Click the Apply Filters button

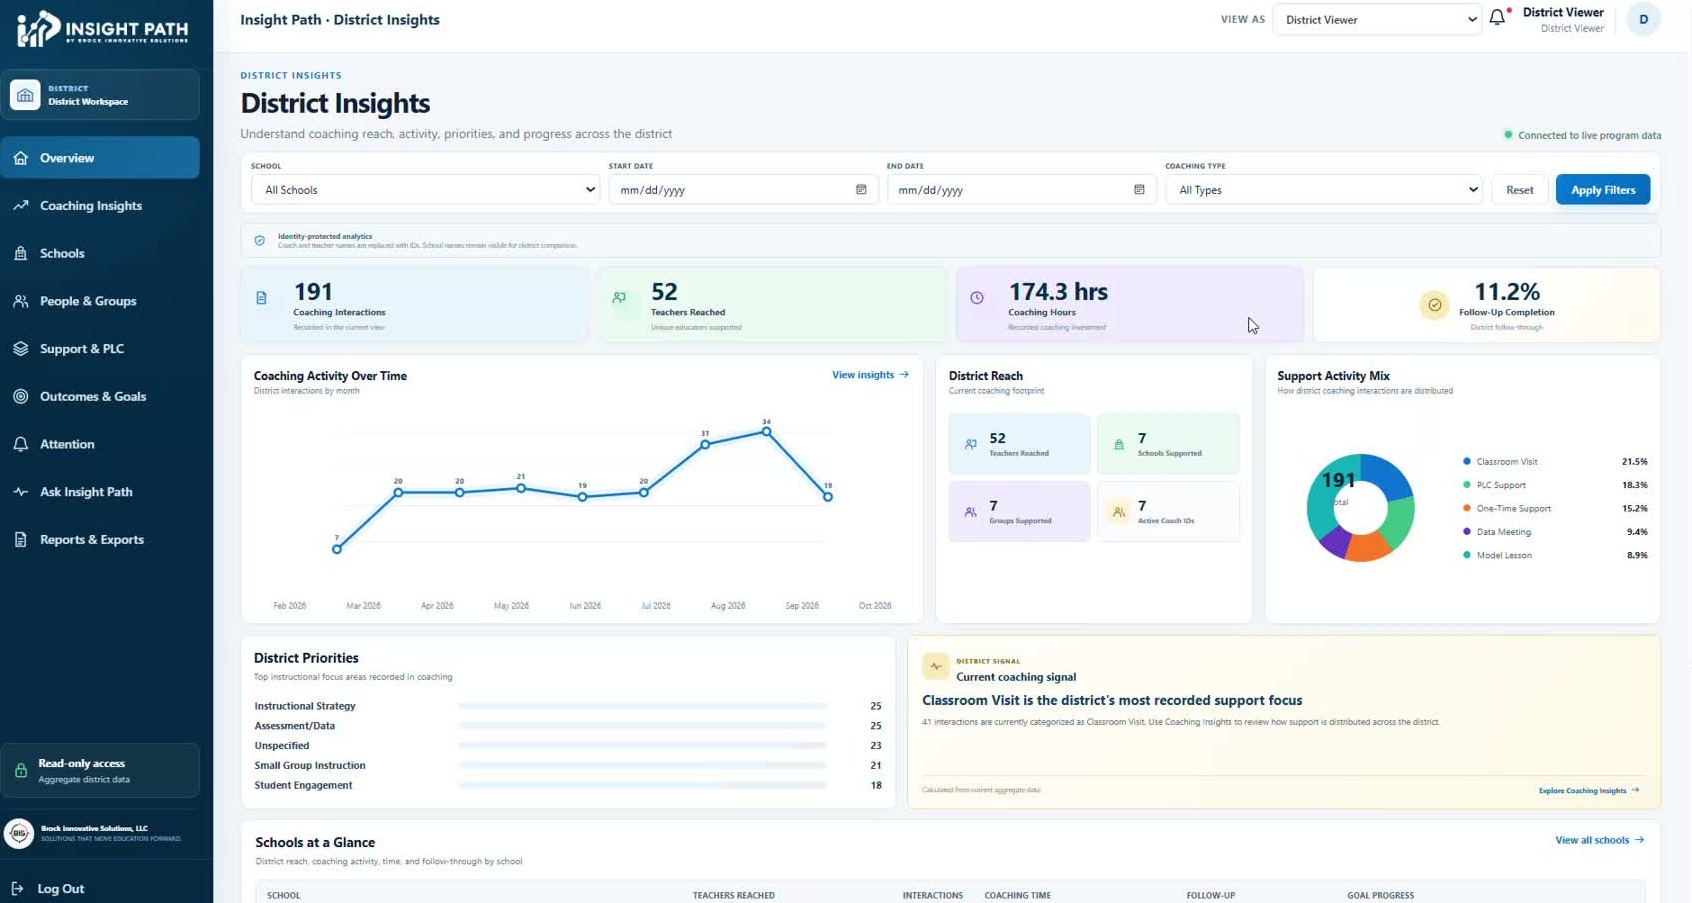click(1603, 190)
